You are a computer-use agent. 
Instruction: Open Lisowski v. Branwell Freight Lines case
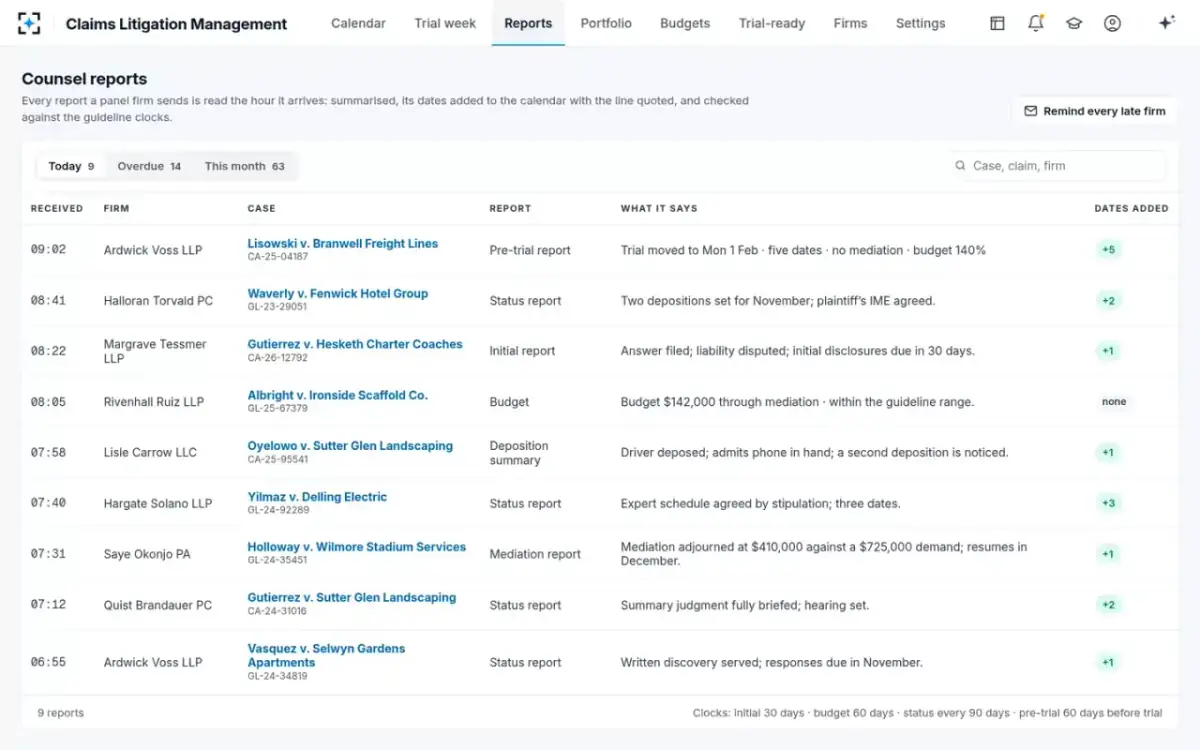343,243
